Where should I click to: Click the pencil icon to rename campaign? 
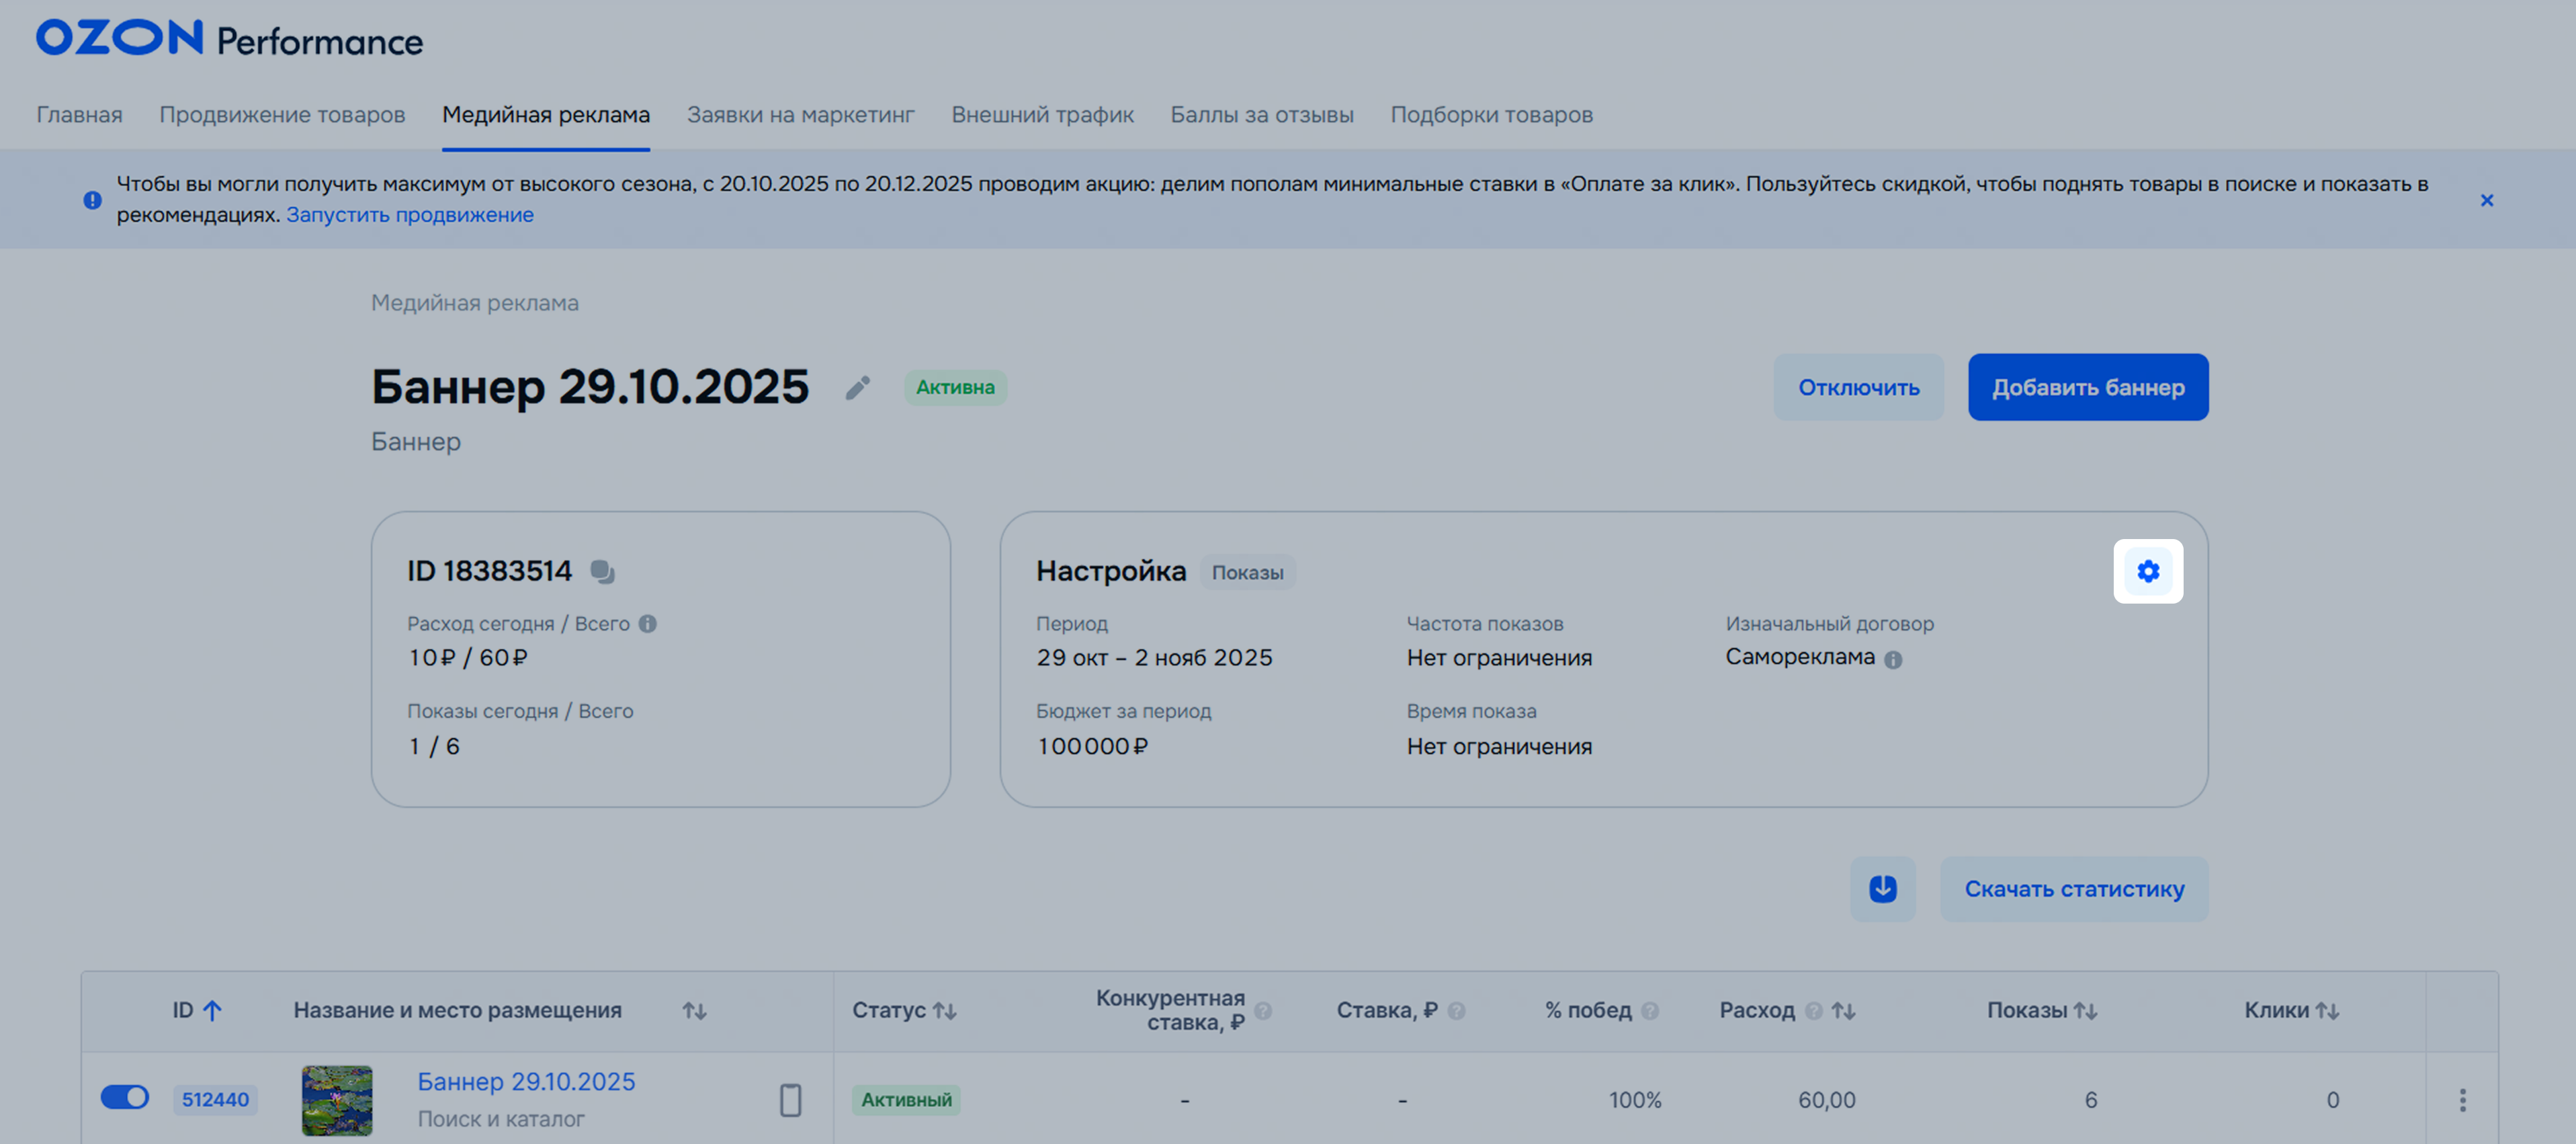click(x=857, y=387)
